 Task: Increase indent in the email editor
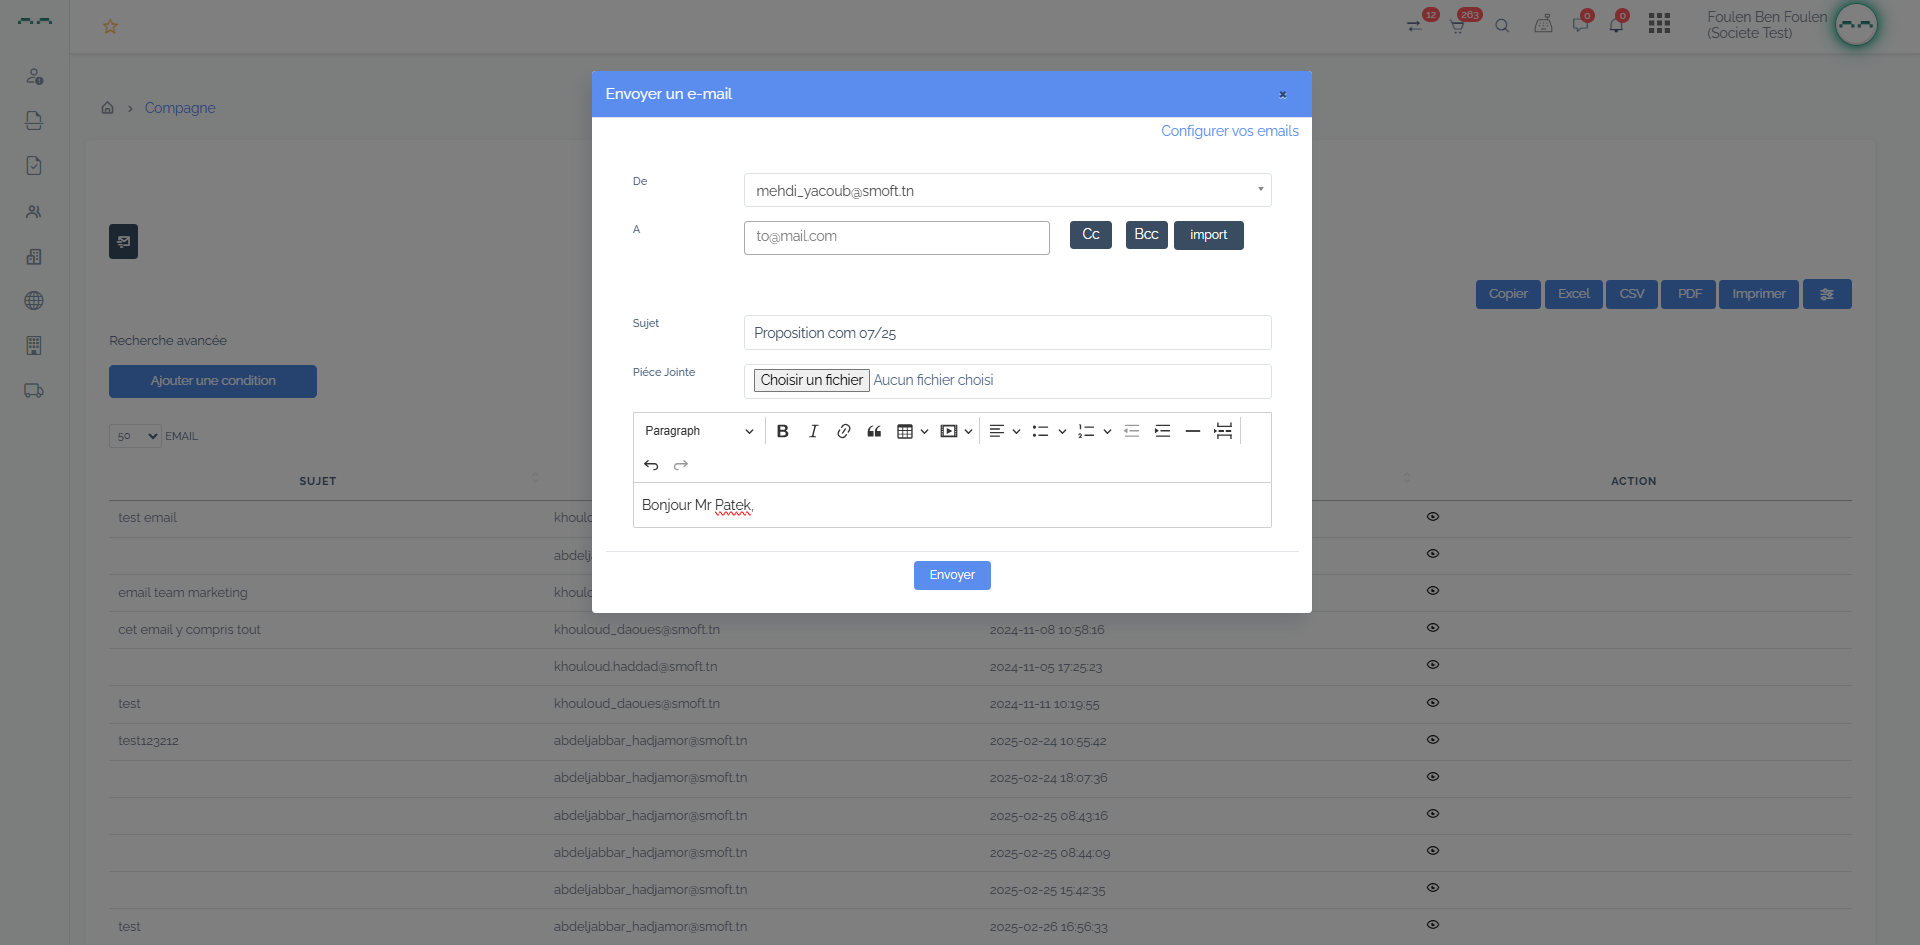[x=1162, y=431]
